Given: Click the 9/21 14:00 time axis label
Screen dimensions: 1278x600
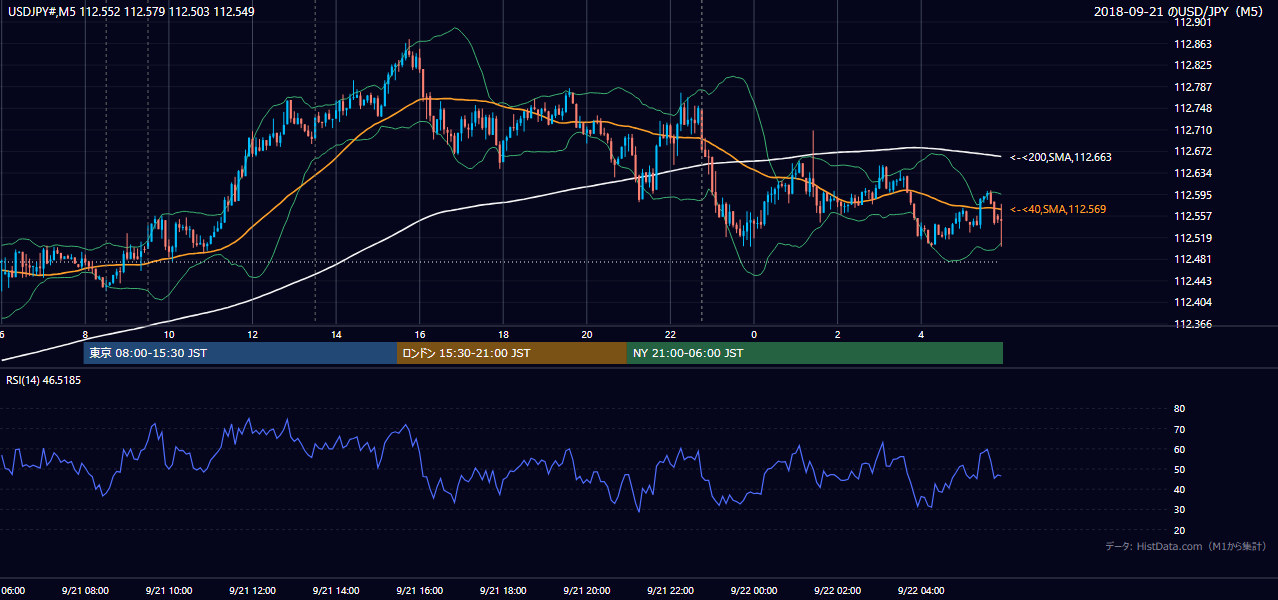Looking at the screenshot, I should pyautogui.click(x=336, y=591).
